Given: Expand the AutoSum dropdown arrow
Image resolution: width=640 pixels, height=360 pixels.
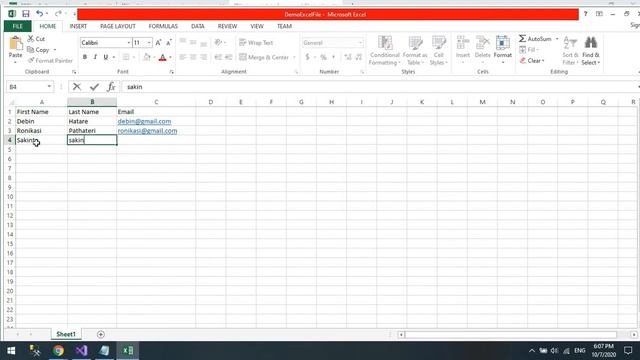Looking at the screenshot, I should coord(557,39).
